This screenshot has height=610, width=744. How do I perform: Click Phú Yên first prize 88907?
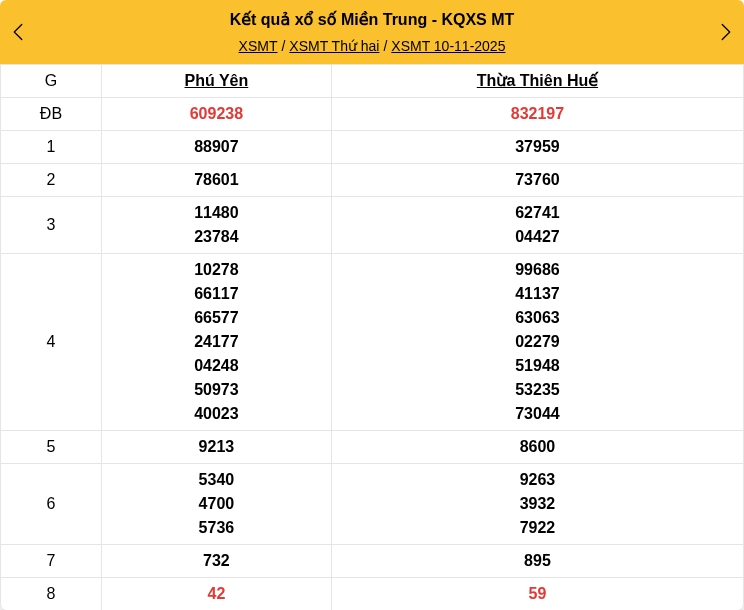(216, 147)
